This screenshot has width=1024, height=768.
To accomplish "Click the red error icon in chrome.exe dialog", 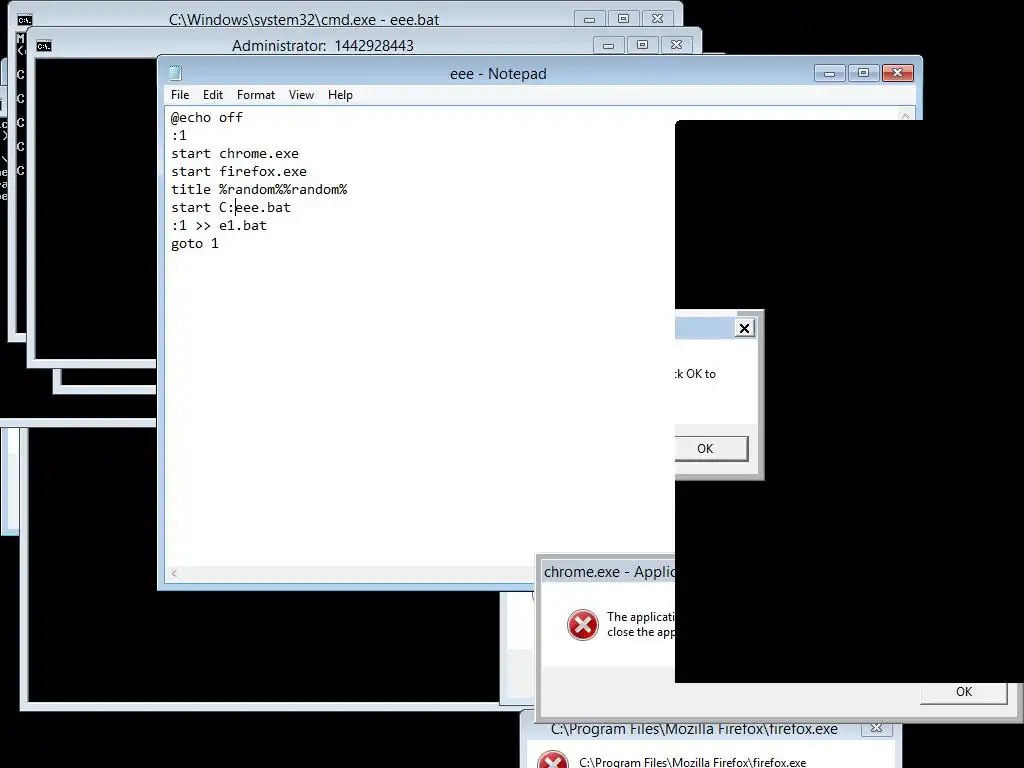I will click(583, 625).
